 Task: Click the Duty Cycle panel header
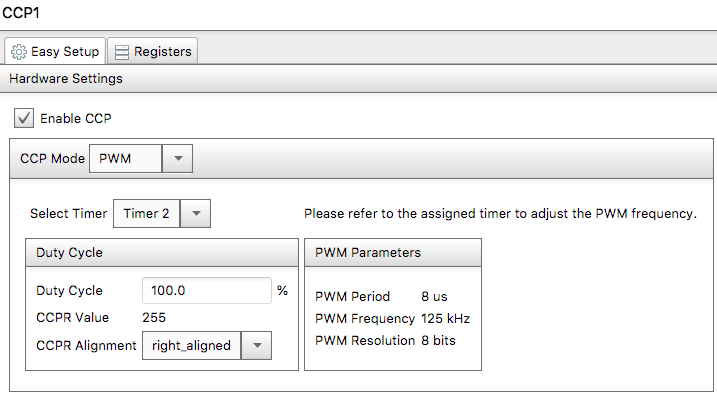[x=162, y=253]
